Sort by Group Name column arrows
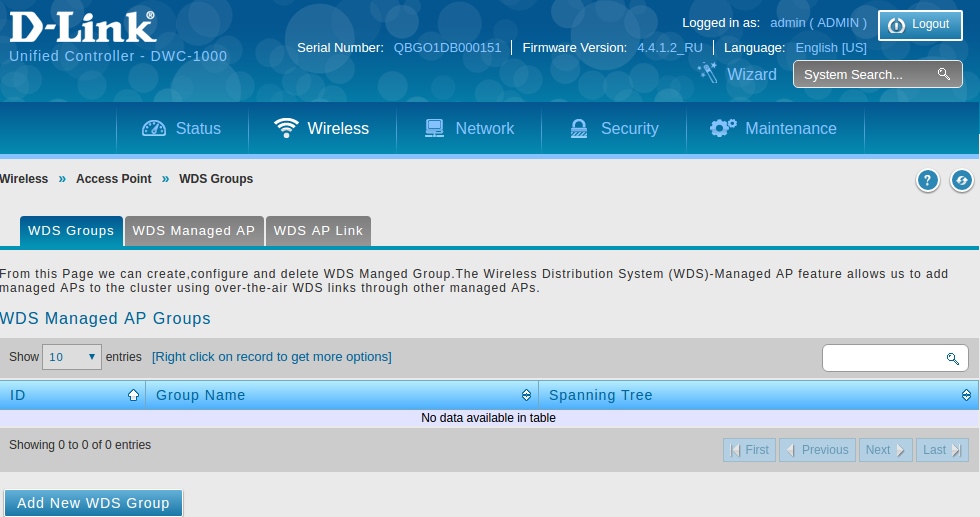 [x=526, y=395]
